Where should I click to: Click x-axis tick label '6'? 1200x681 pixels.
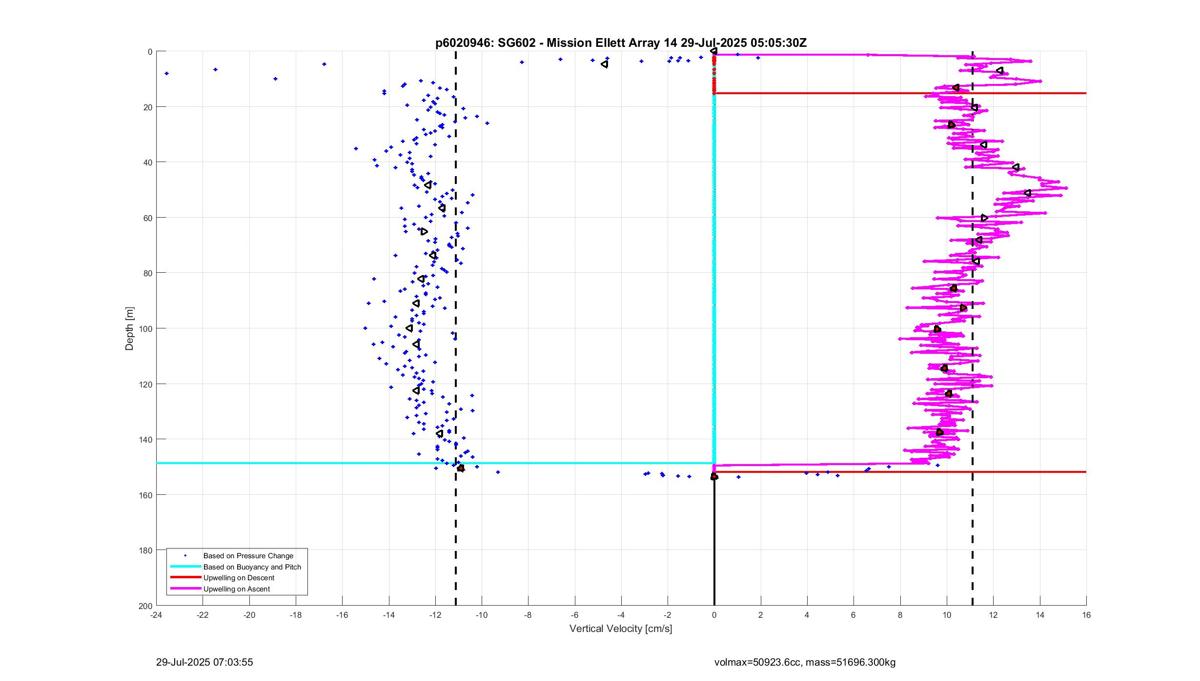[853, 616]
